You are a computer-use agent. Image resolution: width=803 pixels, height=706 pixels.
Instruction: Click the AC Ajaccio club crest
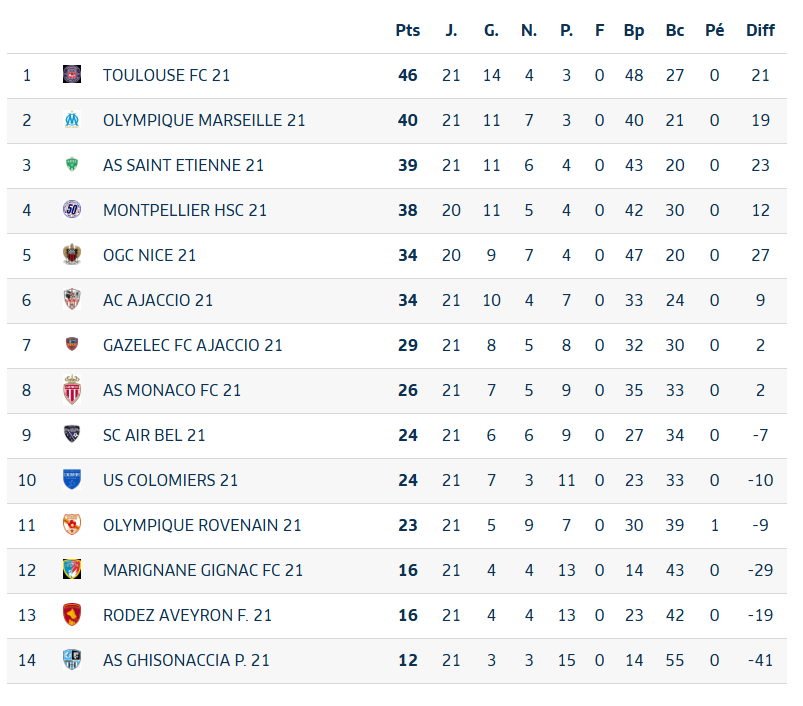[72, 299]
